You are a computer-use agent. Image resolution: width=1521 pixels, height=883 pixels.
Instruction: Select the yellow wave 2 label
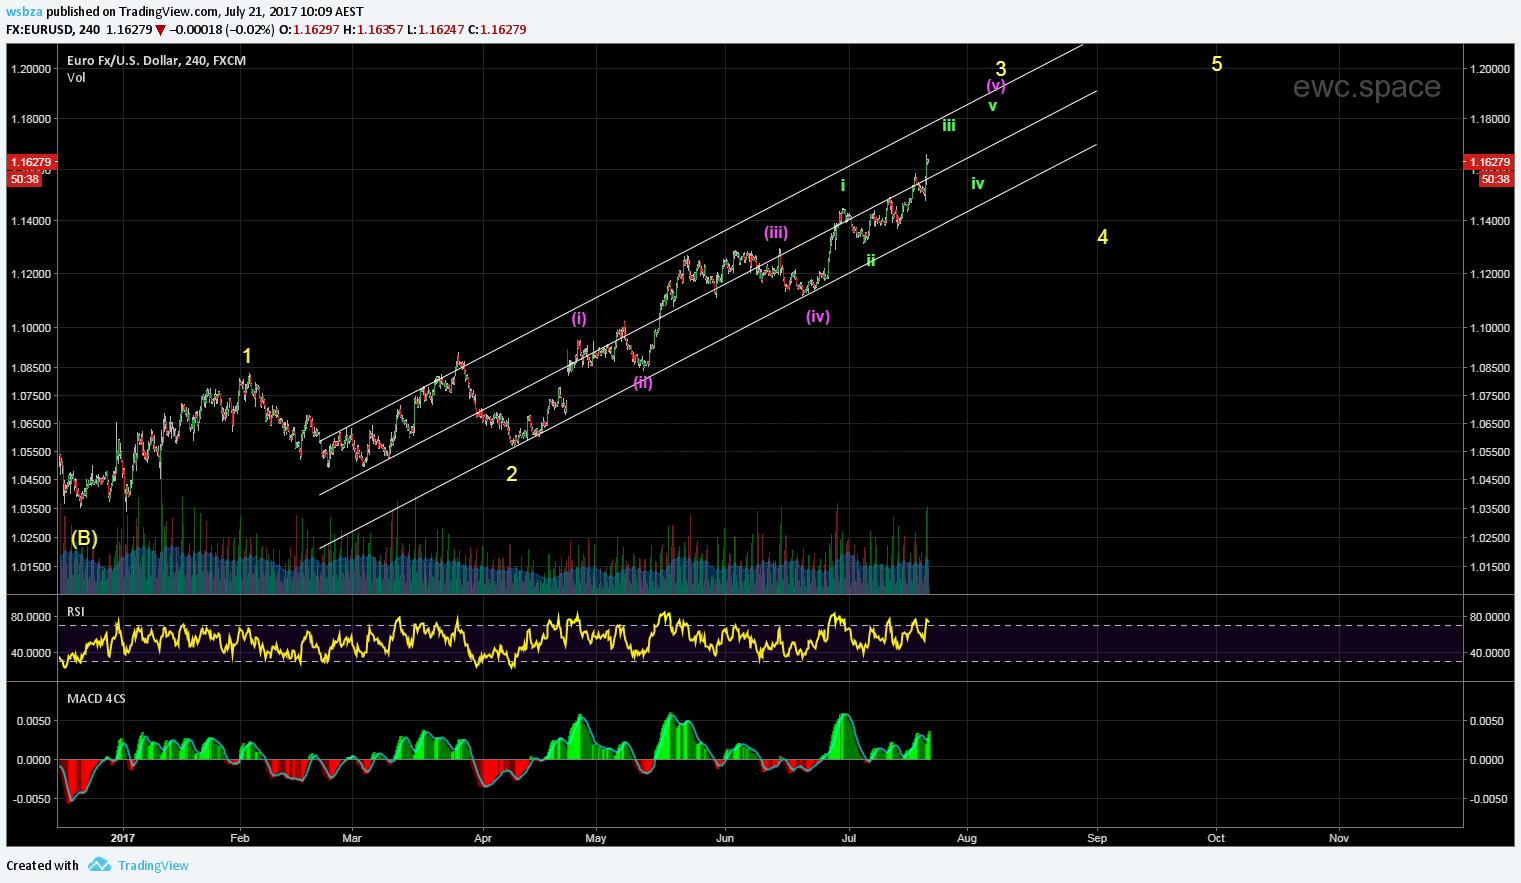(x=511, y=474)
